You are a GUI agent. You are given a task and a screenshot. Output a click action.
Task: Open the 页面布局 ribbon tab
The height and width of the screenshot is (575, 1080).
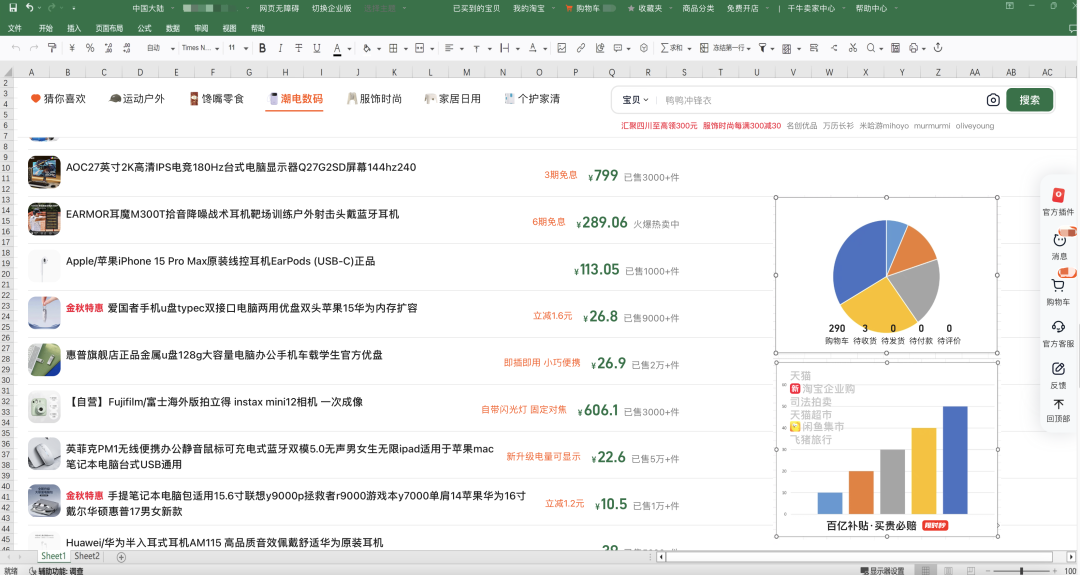(x=110, y=29)
